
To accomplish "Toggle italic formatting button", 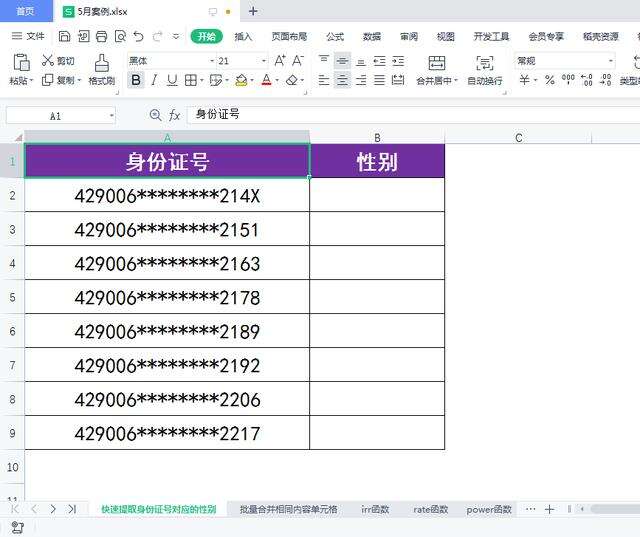I will (x=154, y=80).
